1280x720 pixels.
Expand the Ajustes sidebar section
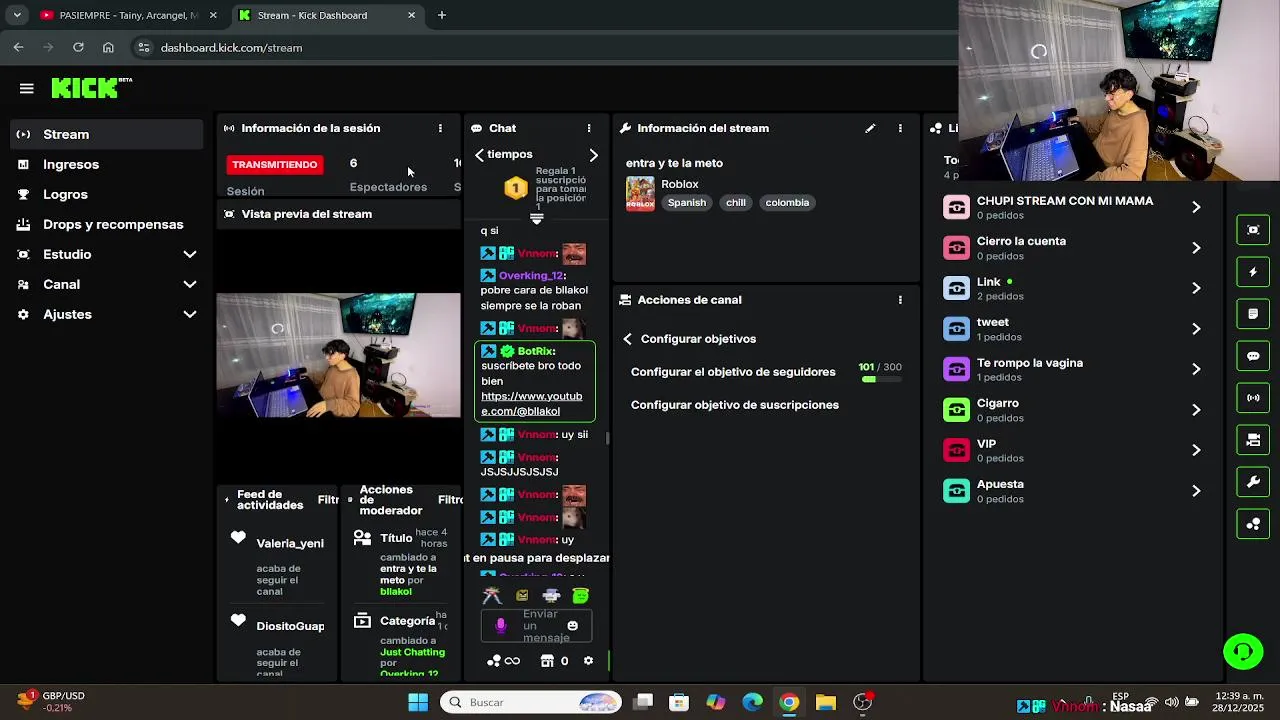coord(106,314)
